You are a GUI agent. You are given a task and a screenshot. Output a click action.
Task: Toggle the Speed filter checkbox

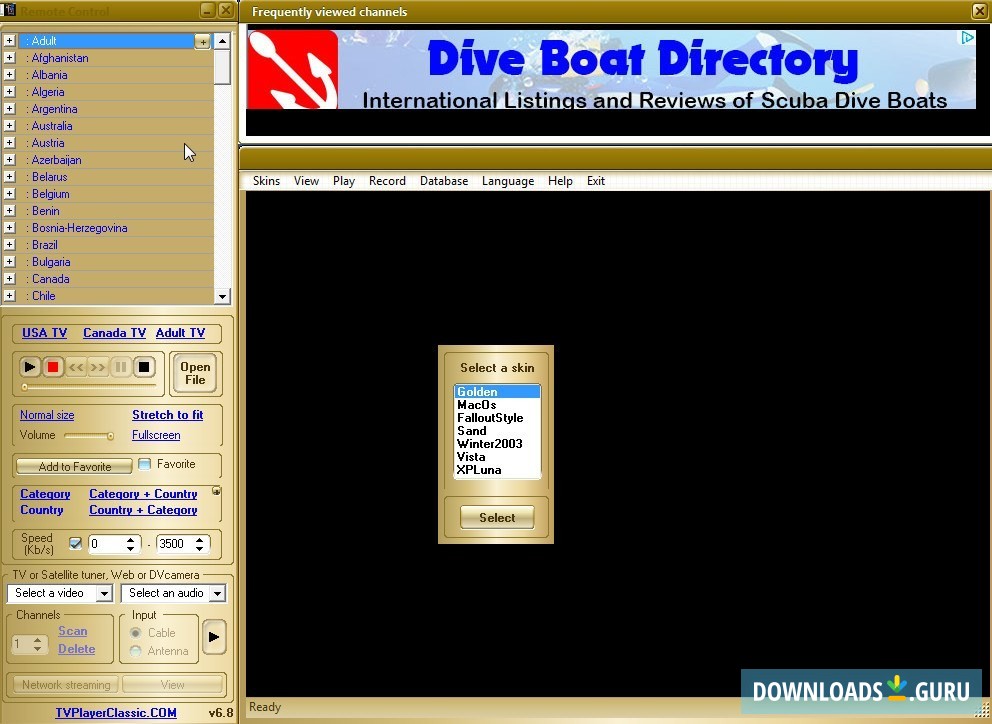(75, 544)
